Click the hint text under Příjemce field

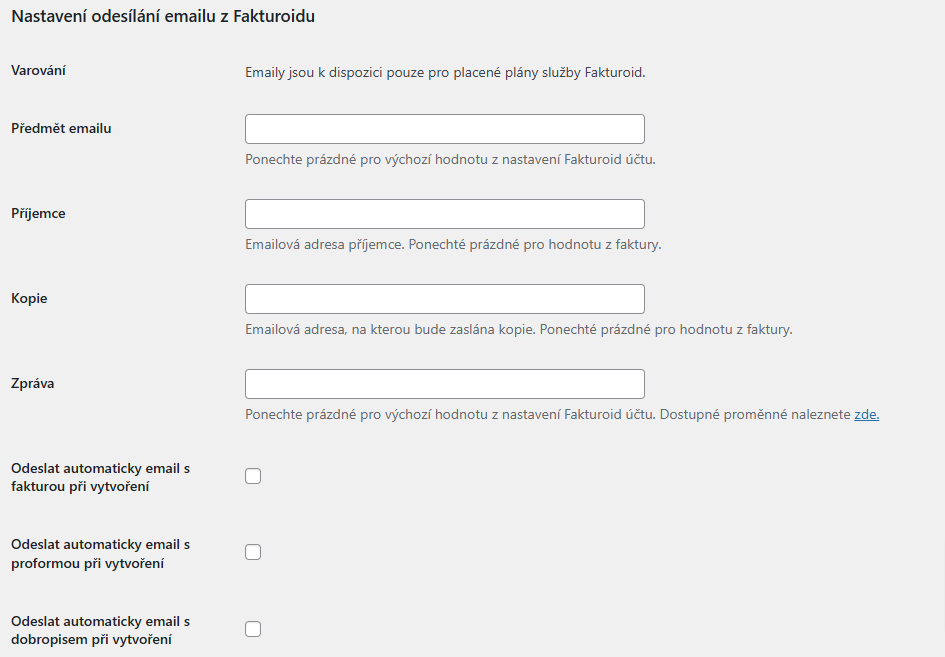453,245
